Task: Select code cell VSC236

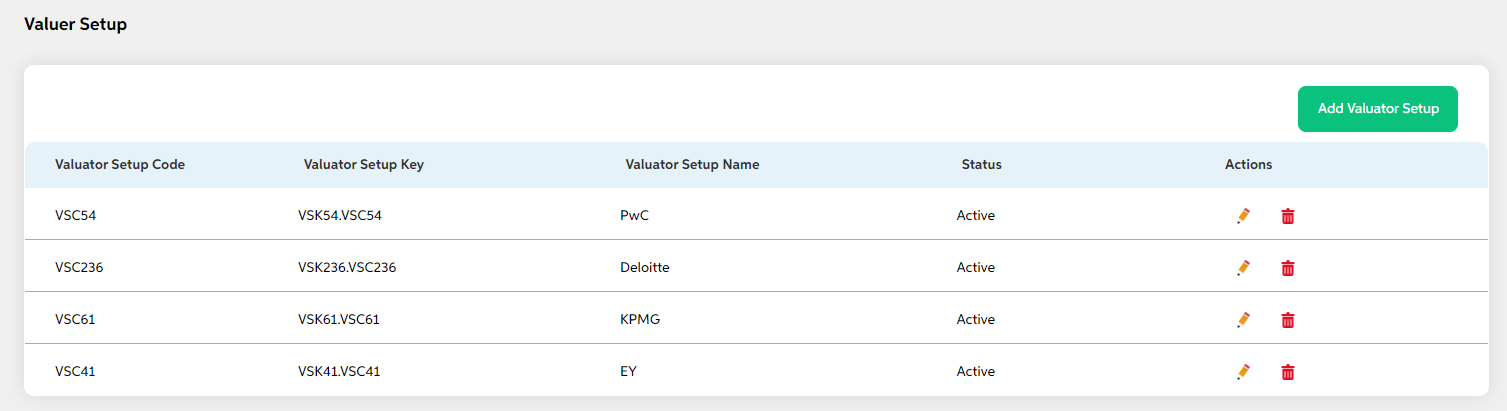Action: pyautogui.click(x=79, y=267)
